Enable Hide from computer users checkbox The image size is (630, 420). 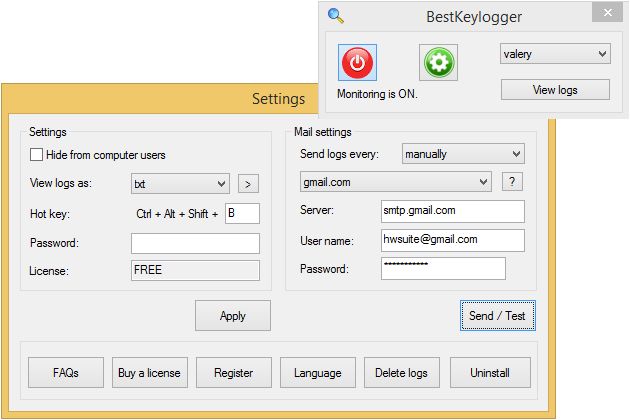click(x=37, y=155)
